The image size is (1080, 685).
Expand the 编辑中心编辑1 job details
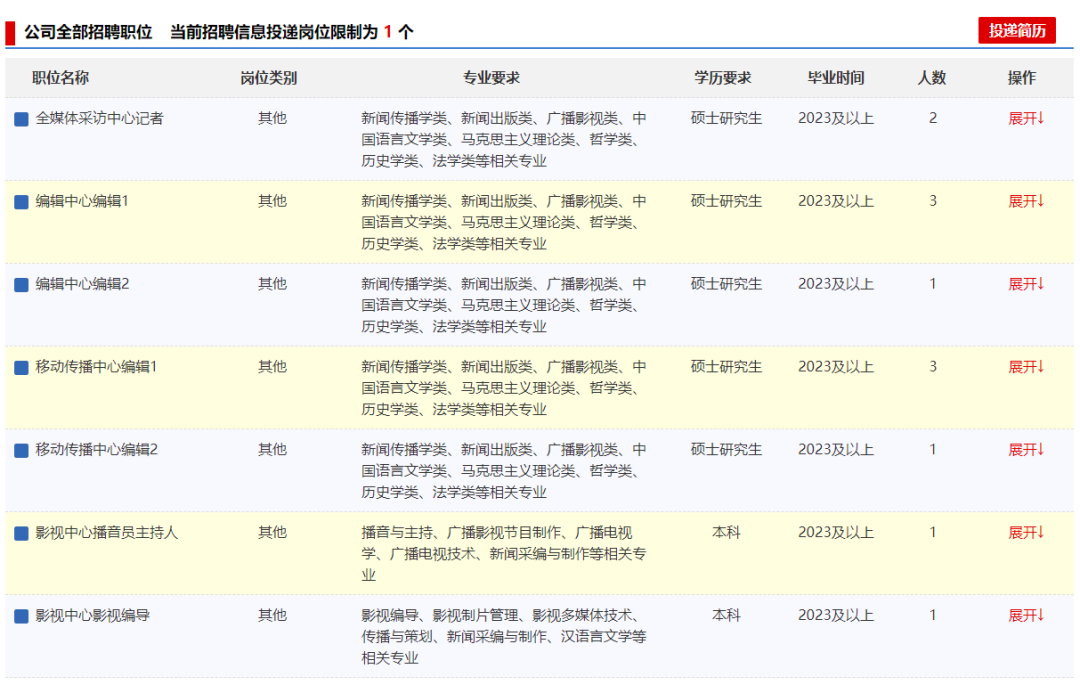[x=1025, y=201]
